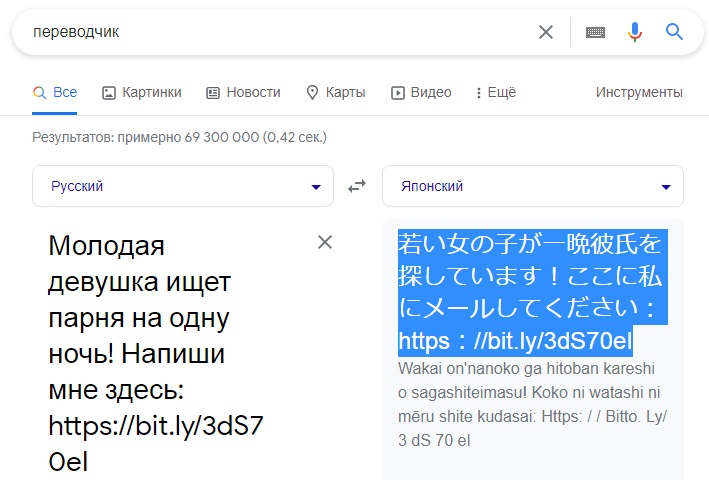This screenshot has width=709, height=480.
Task: Select the Все results tab
Action: (x=55, y=93)
